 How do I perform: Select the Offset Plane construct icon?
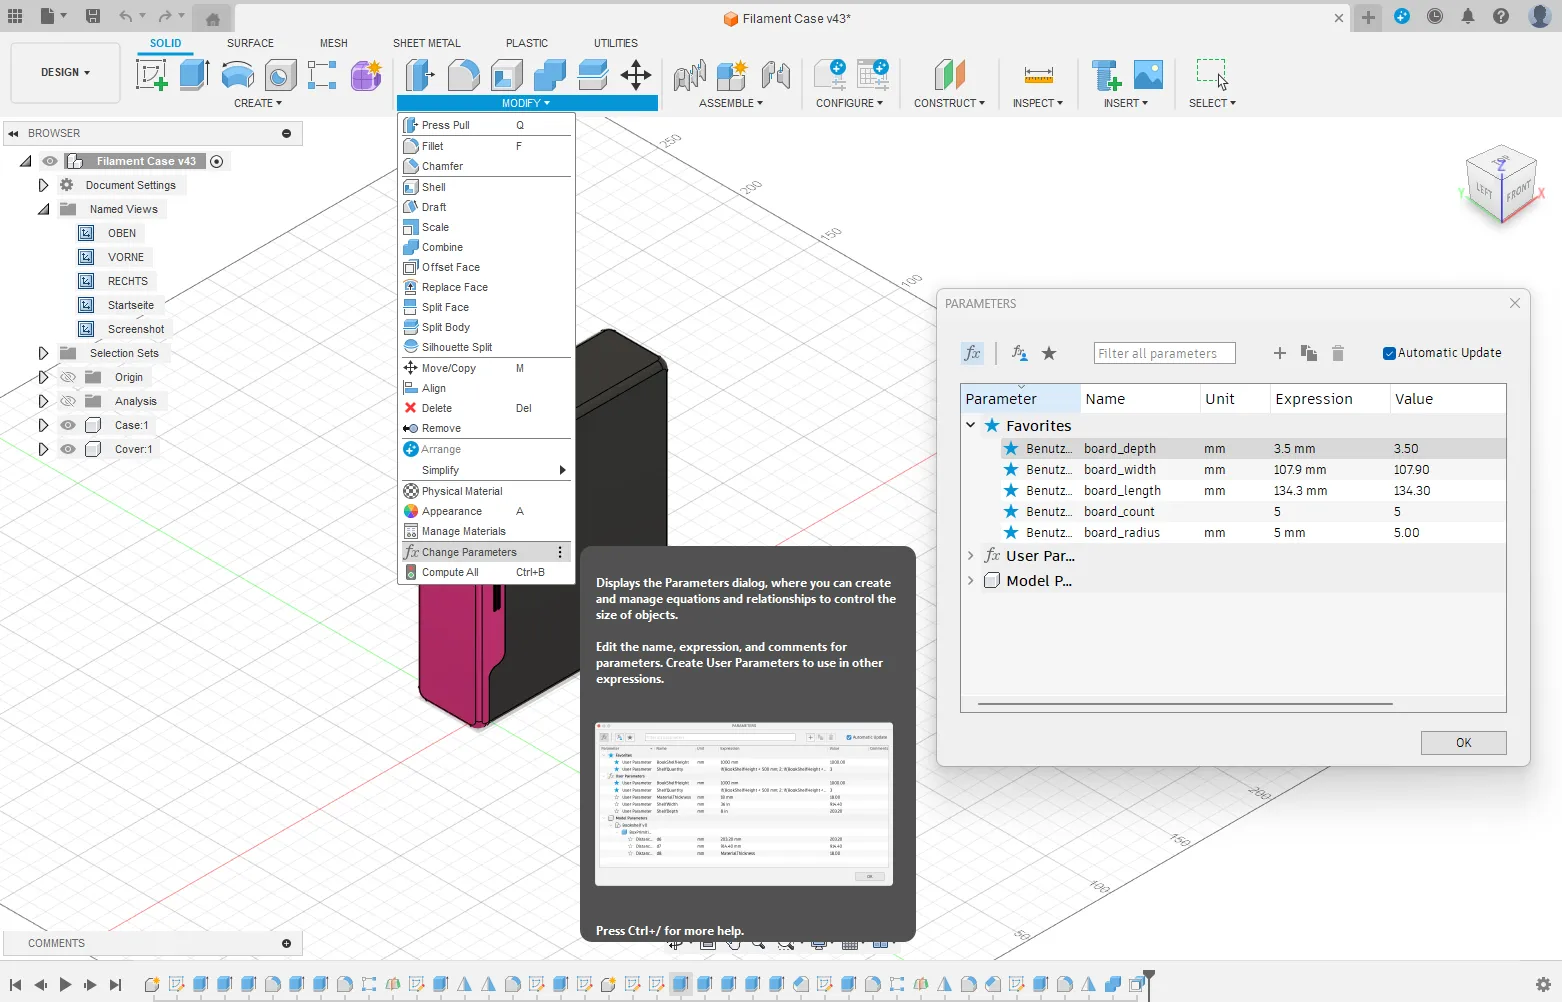949,75
